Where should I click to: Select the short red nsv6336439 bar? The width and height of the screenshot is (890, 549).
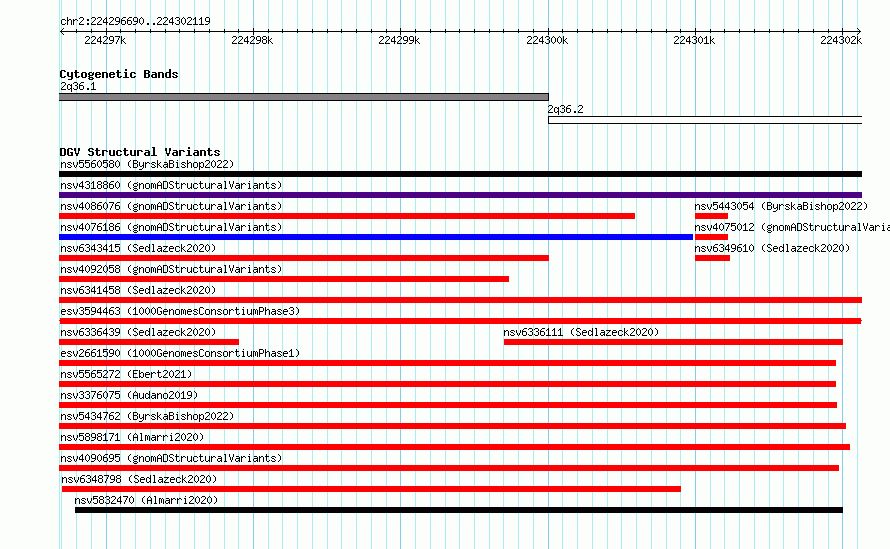[149, 342]
